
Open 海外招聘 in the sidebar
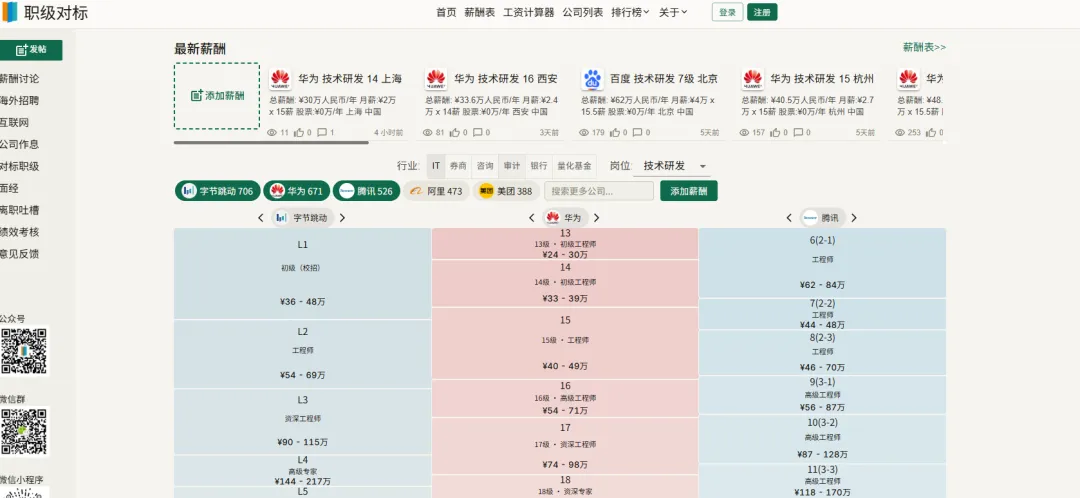[19, 101]
